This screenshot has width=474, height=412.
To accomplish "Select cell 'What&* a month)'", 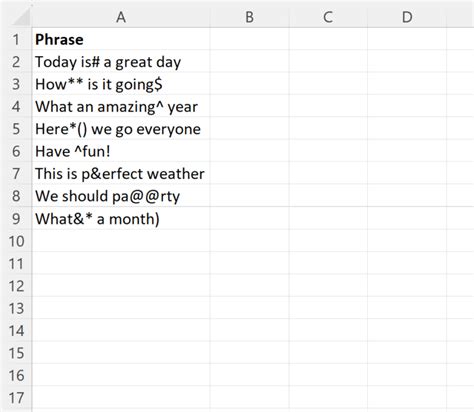I will [121, 218].
